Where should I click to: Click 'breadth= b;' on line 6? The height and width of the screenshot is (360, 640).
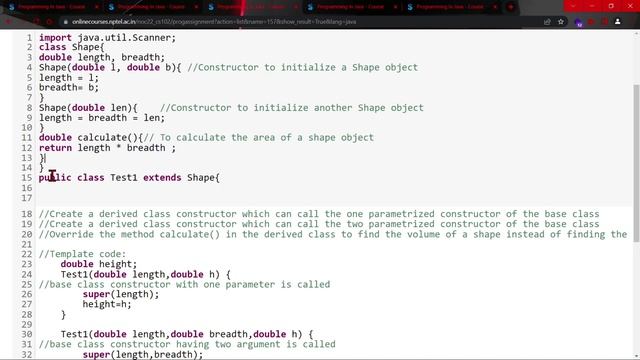[x=69, y=87]
